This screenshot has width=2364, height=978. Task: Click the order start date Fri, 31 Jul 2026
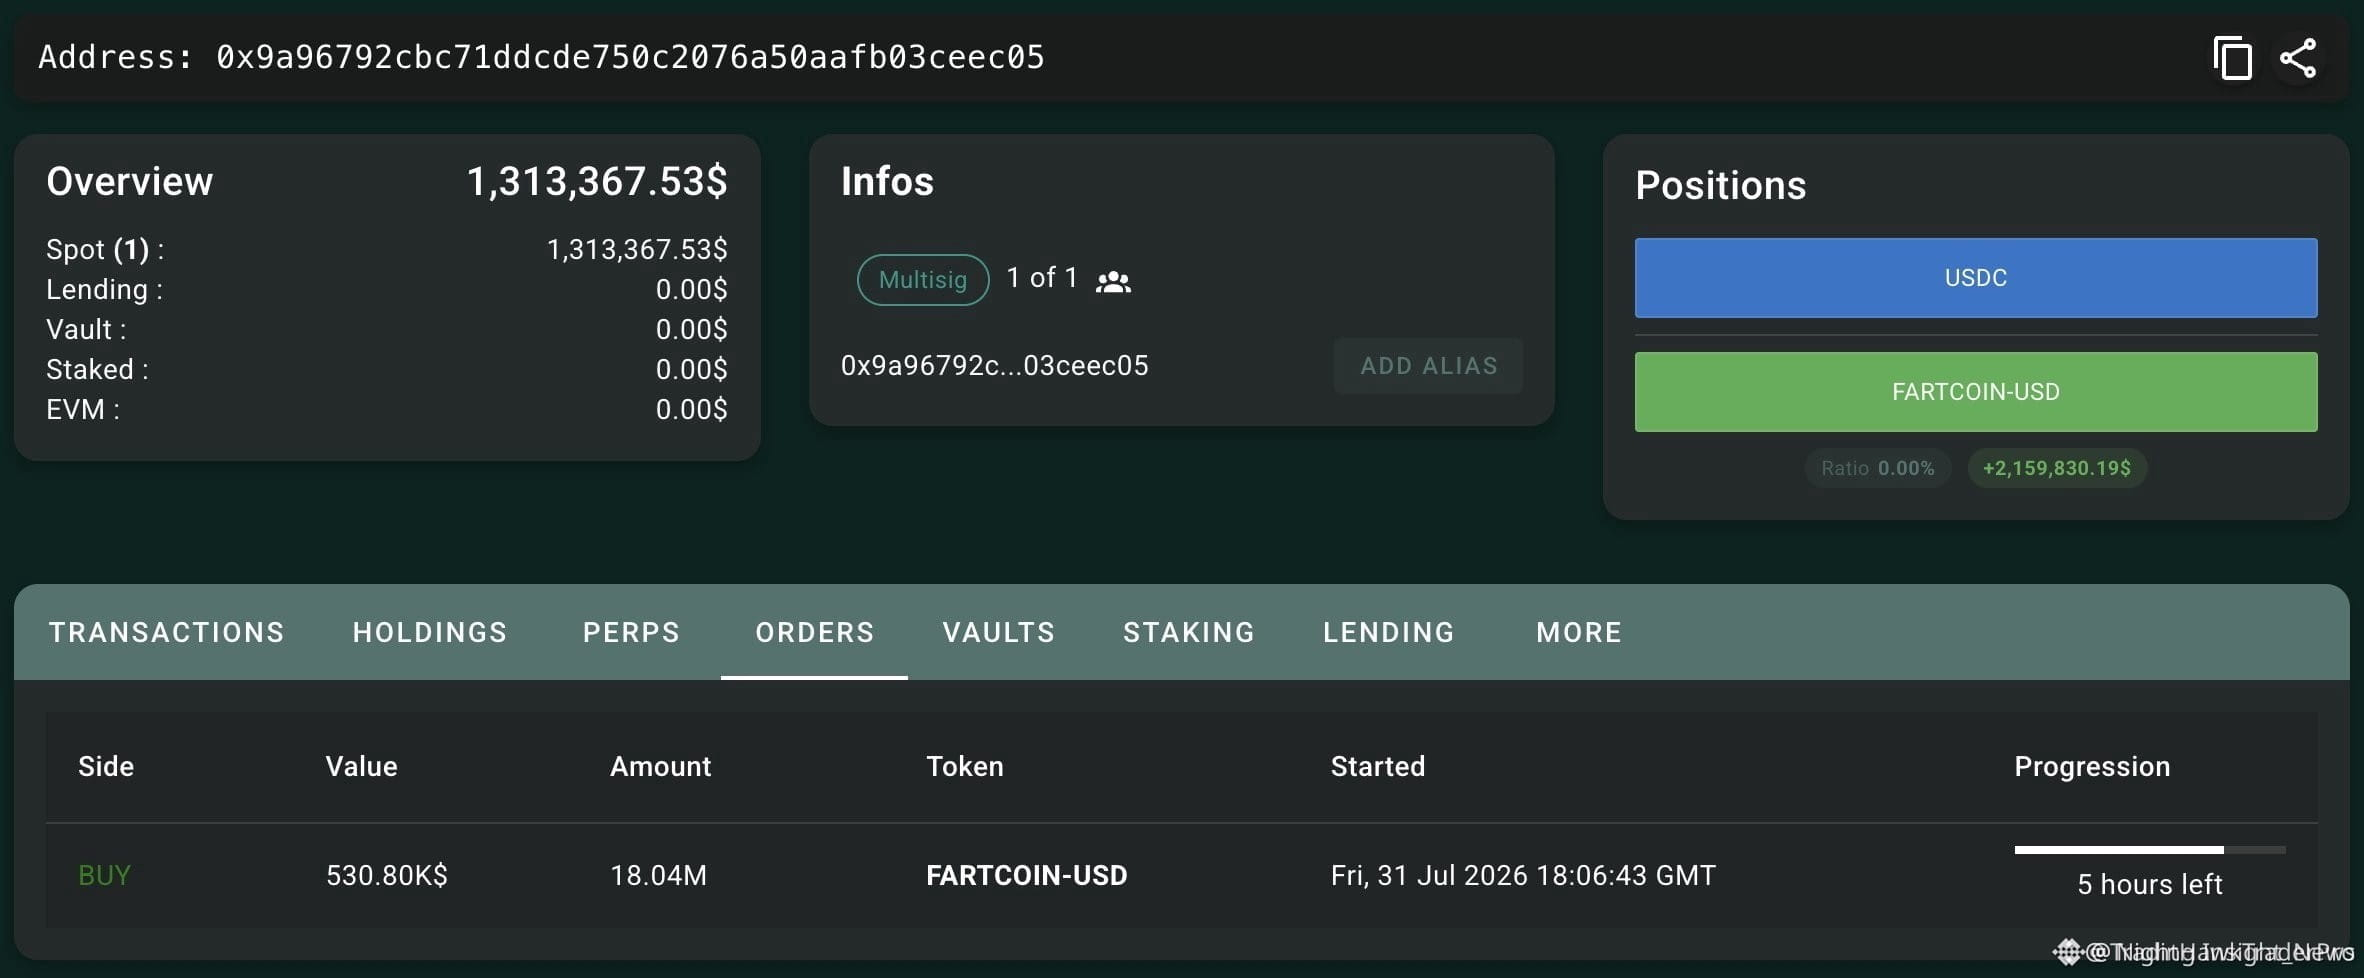coord(1523,876)
